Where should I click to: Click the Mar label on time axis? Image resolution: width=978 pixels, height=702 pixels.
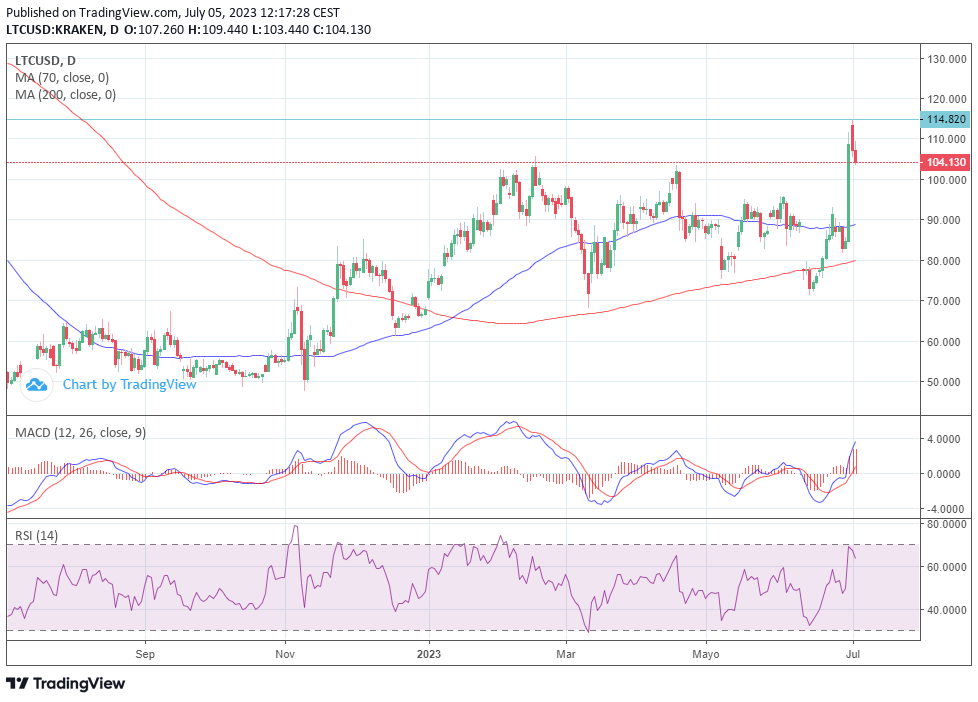(x=566, y=654)
